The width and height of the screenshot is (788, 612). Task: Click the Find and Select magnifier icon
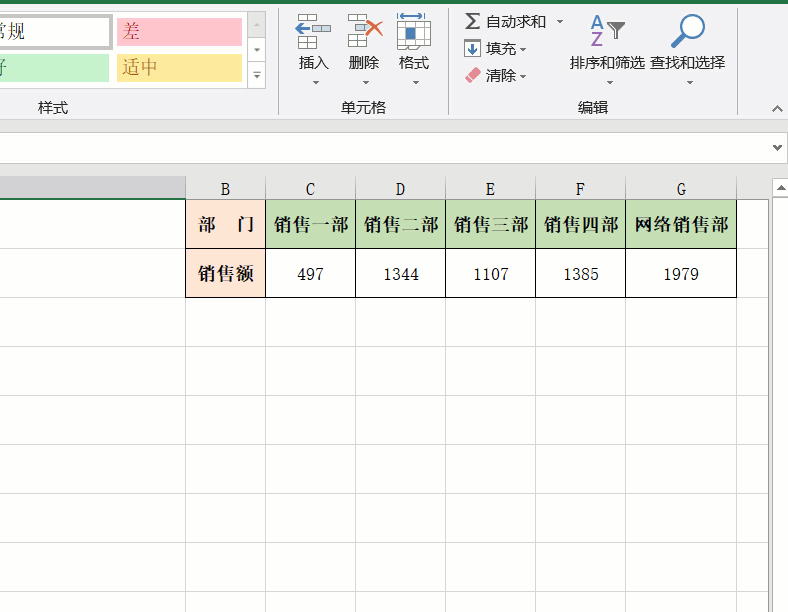point(687,31)
